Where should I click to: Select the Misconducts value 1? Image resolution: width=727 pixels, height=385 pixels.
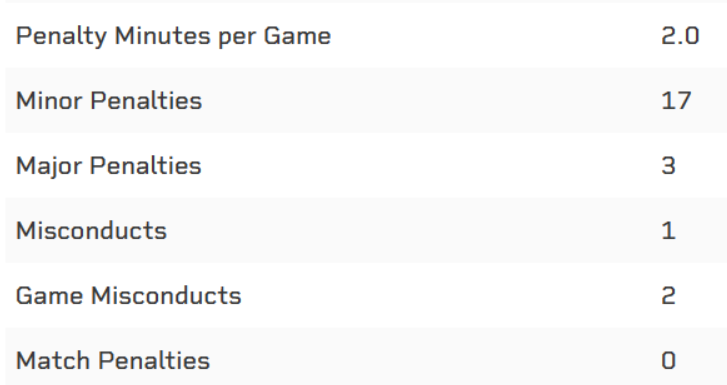[668, 231]
